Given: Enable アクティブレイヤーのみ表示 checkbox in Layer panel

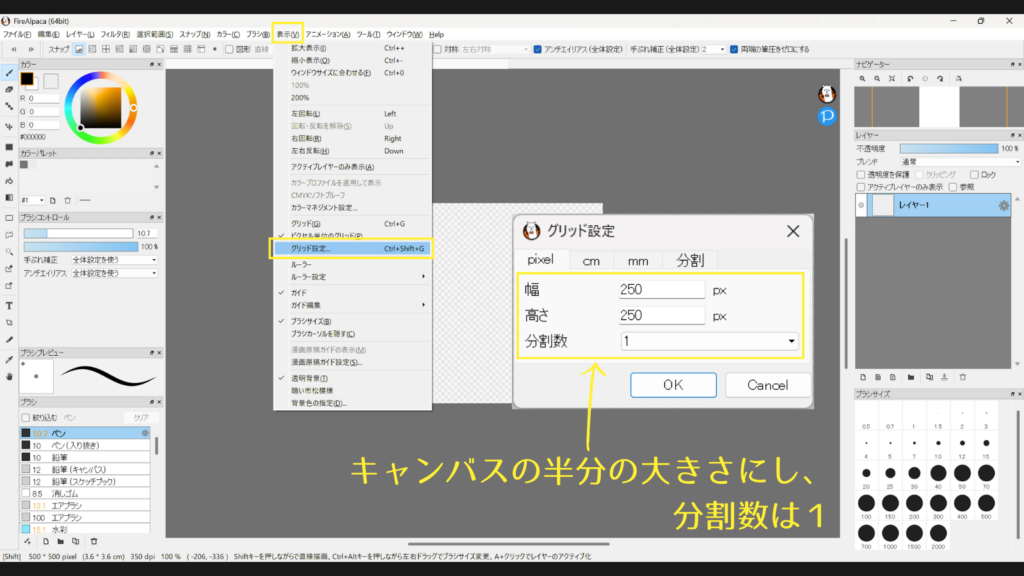Looking at the screenshot, I should pyautogui.click(x=861, y=187).
